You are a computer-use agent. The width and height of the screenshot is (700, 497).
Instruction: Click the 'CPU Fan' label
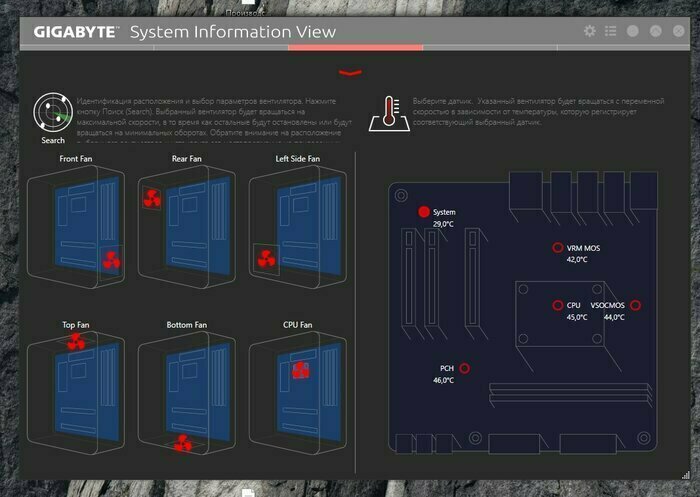pos(298,325)
